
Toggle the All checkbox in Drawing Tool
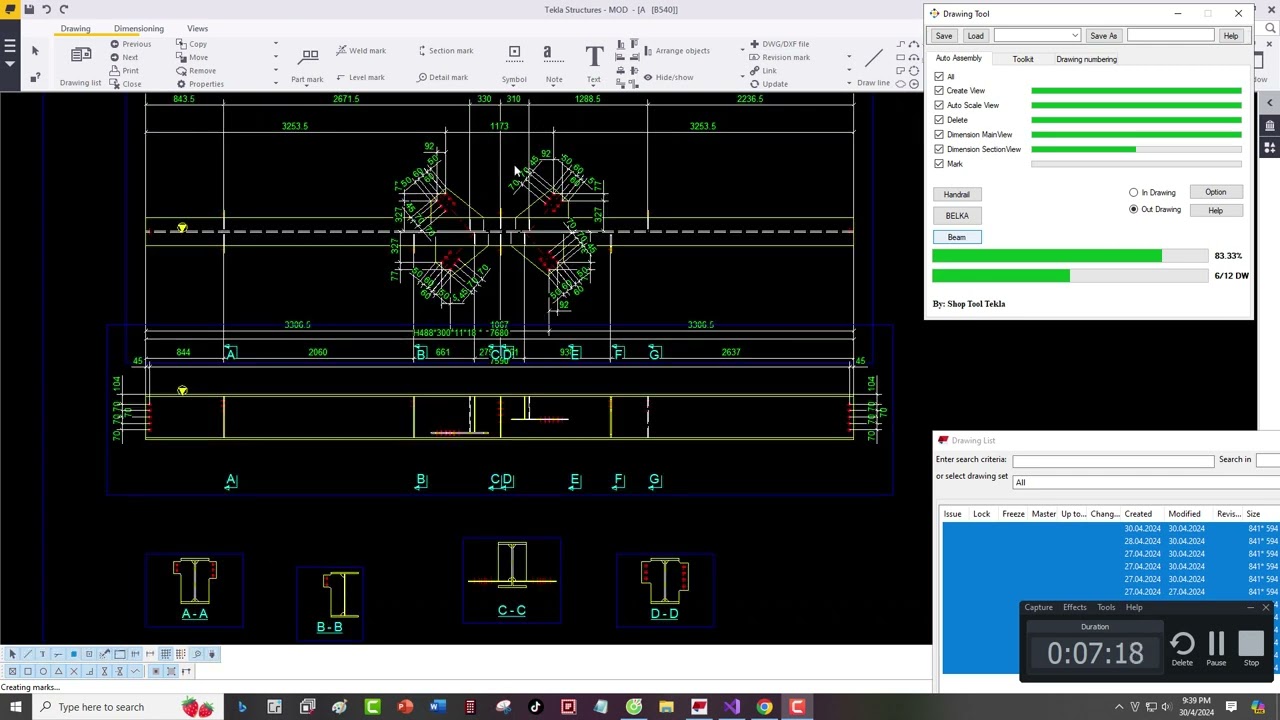click(x=939, y=76)
